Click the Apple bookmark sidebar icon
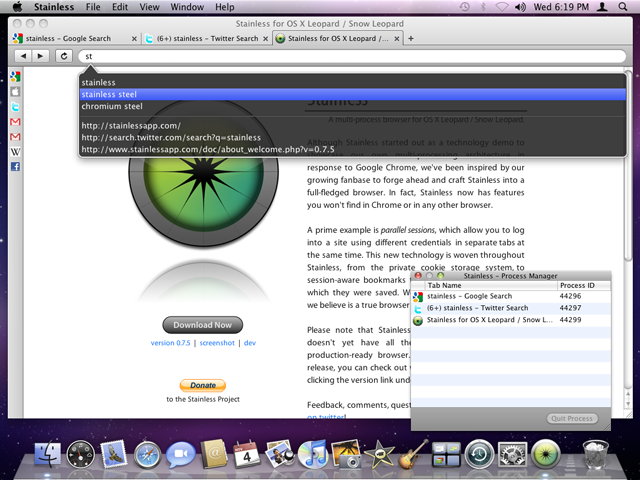This screenshot has width=640, height=480. [x=16, y=91]
